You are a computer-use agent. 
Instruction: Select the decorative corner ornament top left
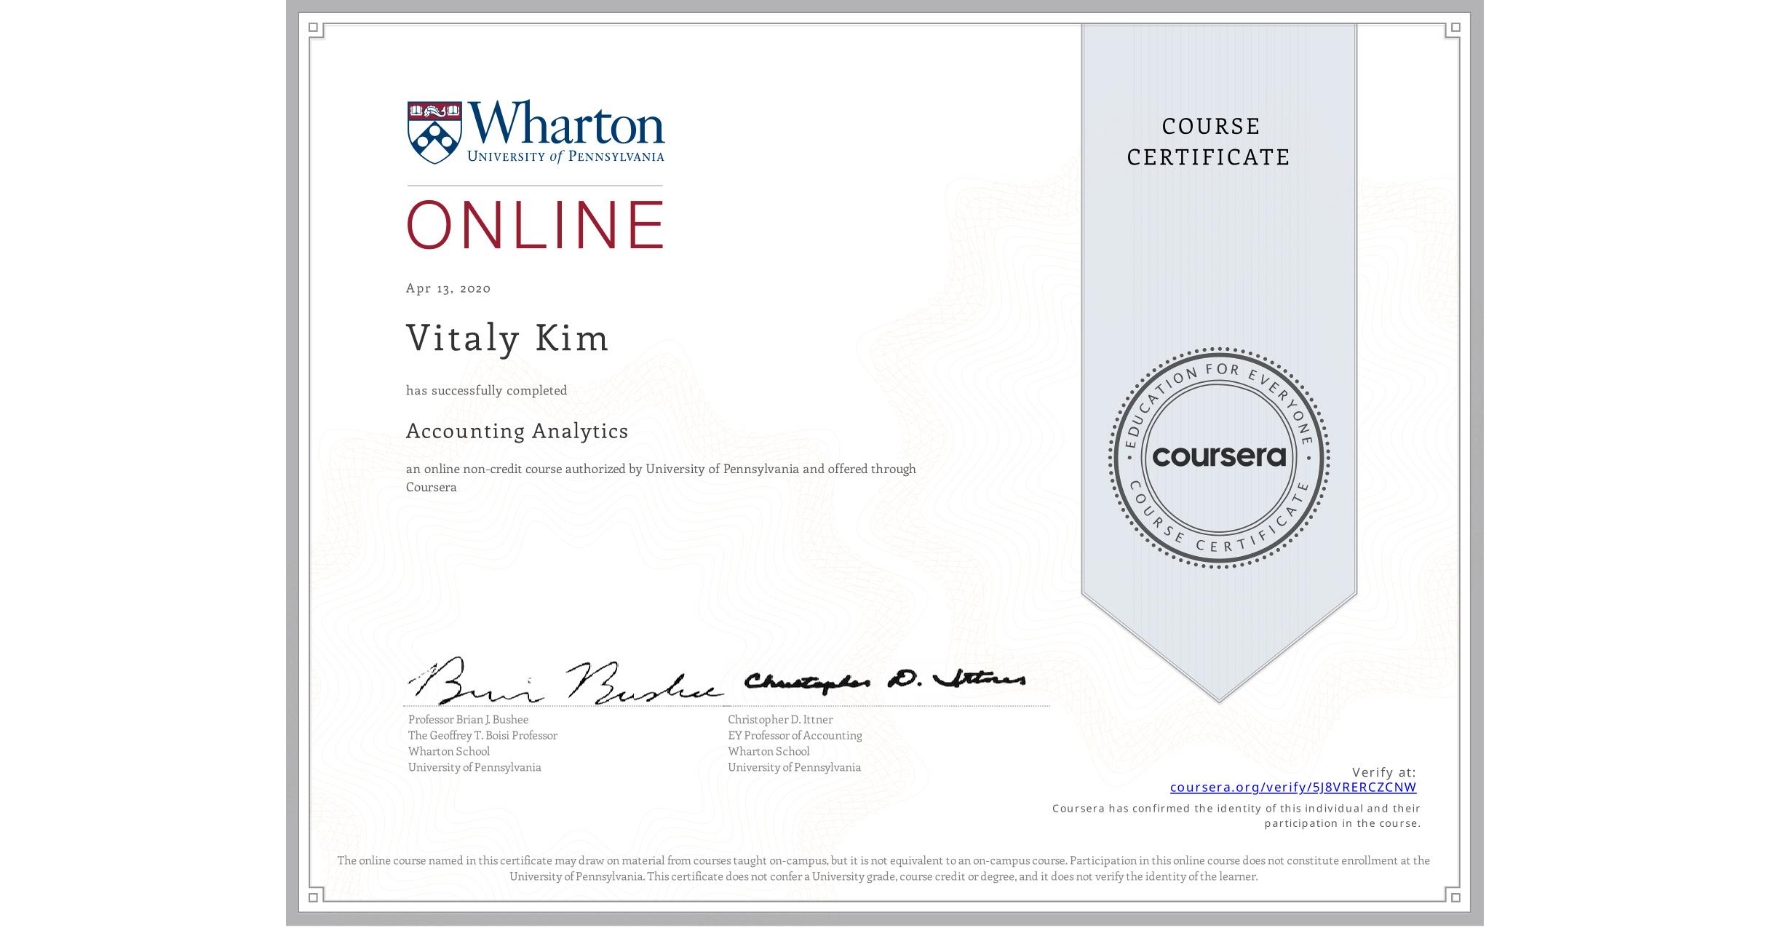coord(316,30)
